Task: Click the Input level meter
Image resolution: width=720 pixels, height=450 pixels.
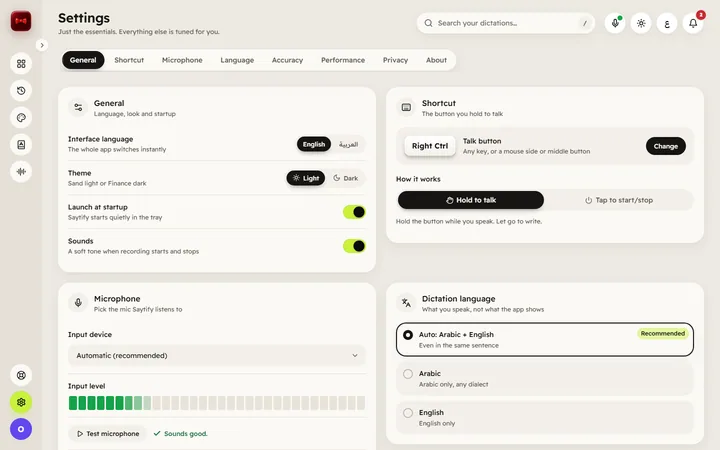Action: click(217, 403)
